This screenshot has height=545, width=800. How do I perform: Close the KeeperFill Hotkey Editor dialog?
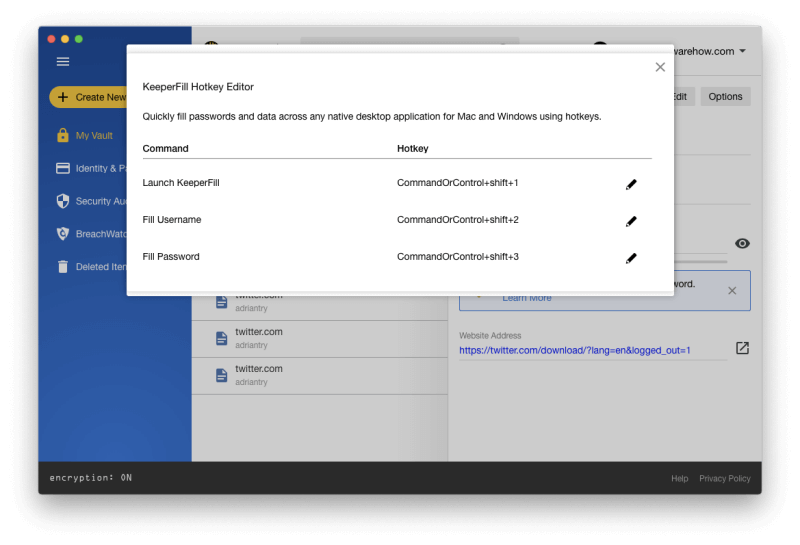660,67
